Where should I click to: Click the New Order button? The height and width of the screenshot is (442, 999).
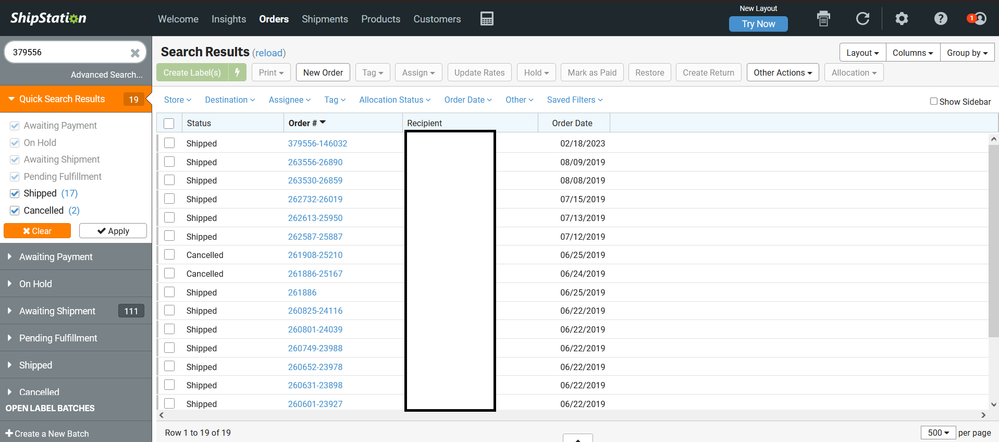(324, 73)
